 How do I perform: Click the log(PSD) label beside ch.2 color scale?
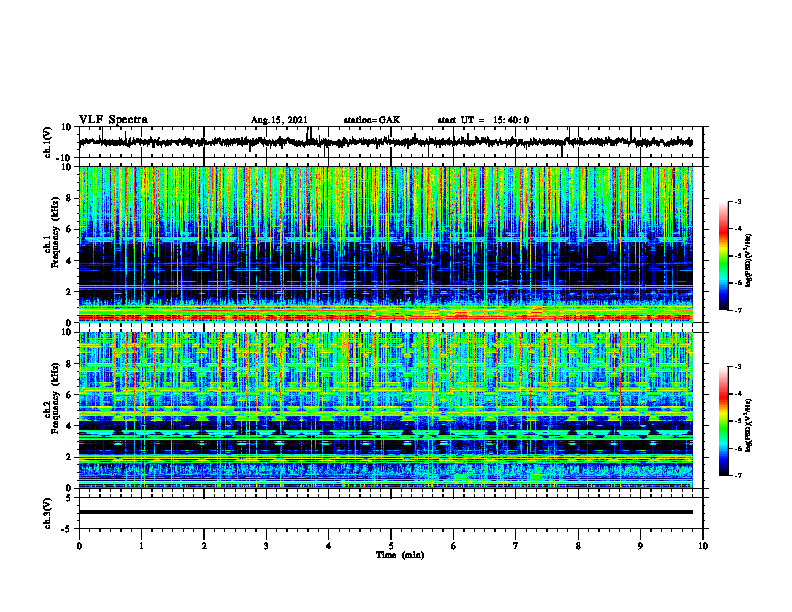coord(749,425)
